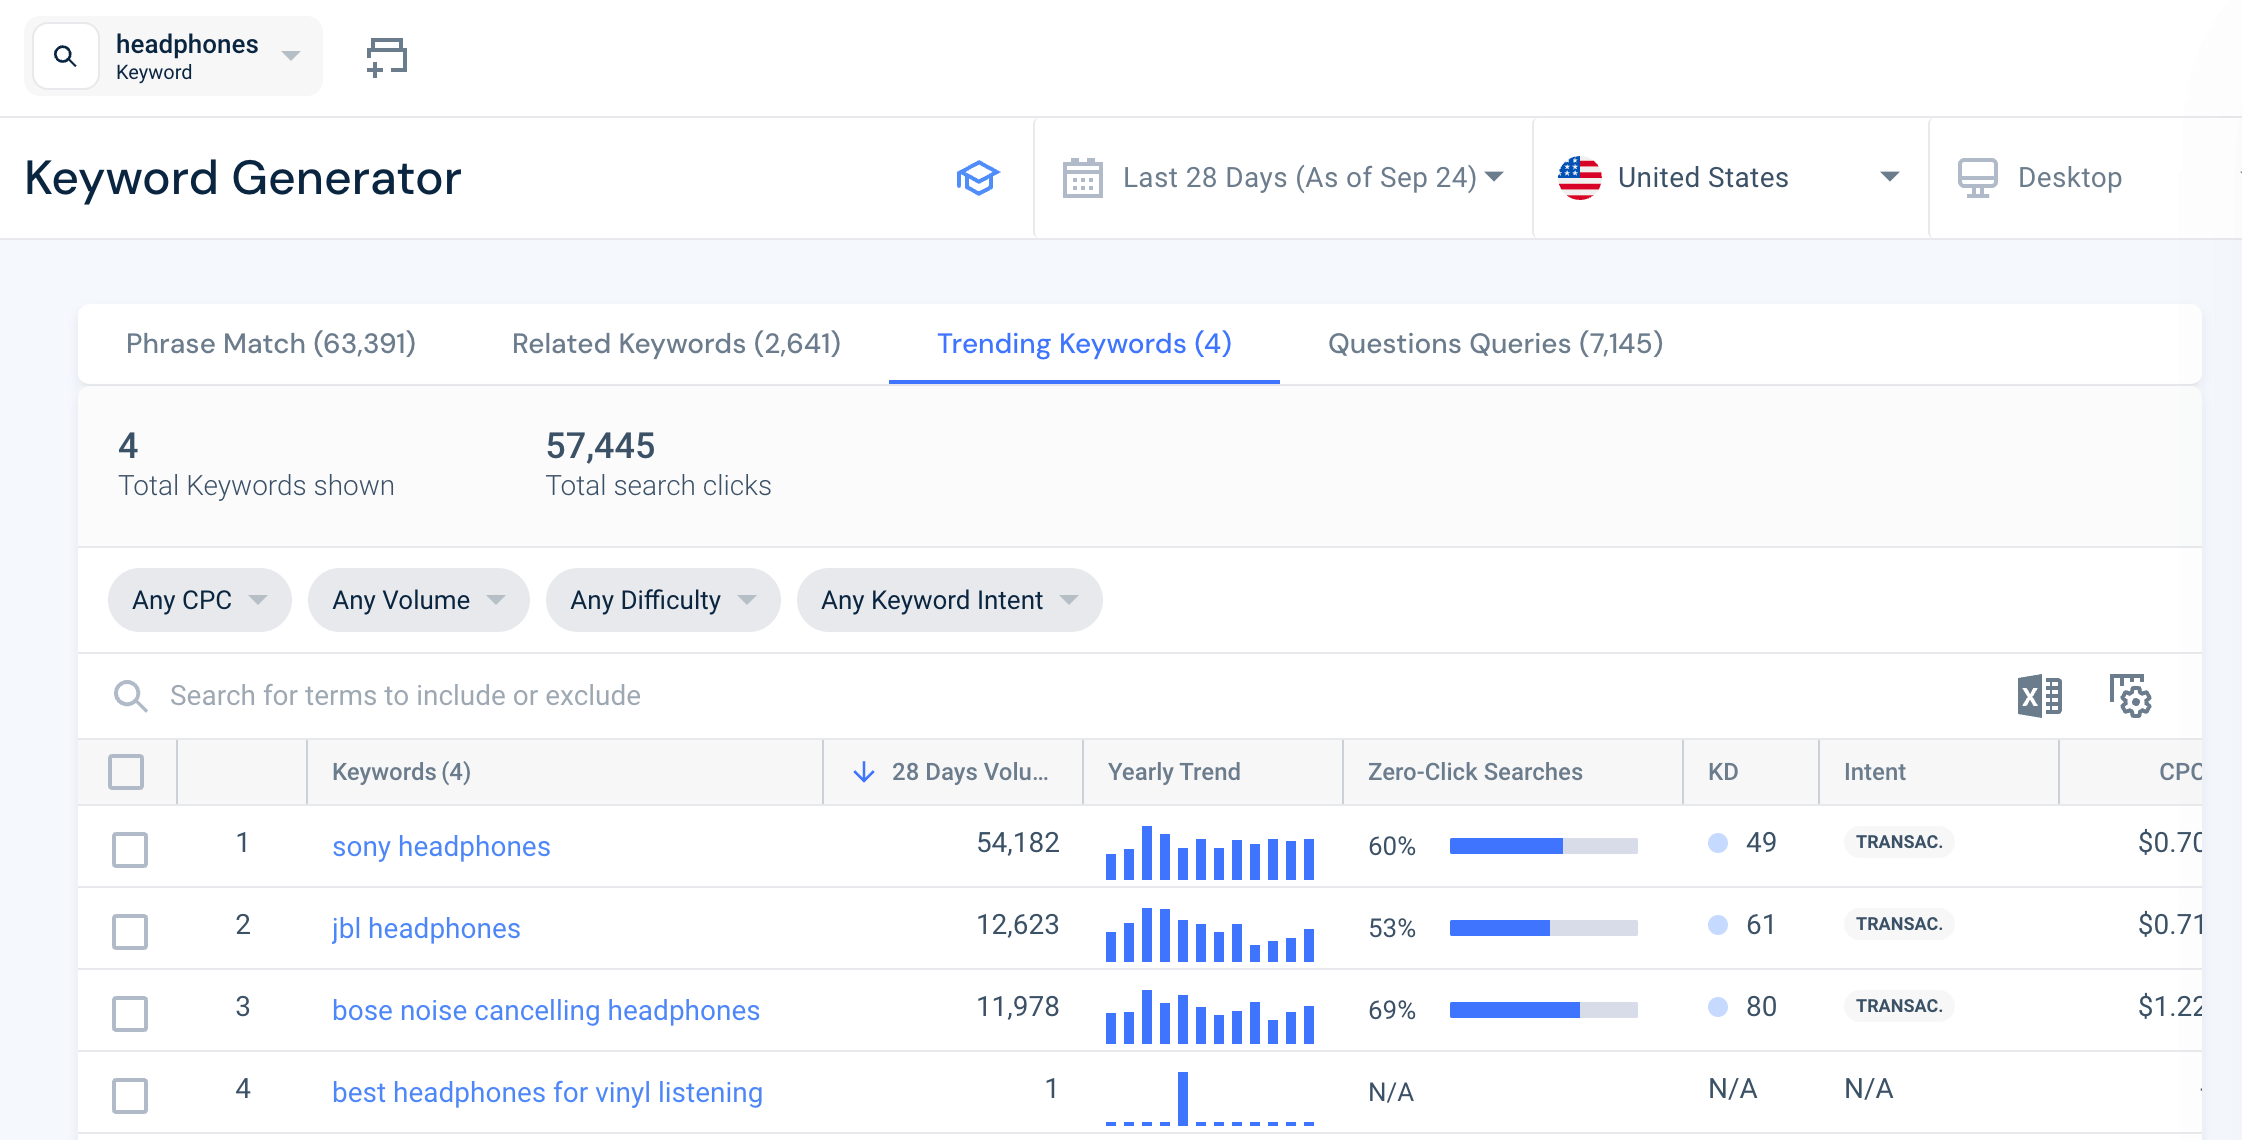Screen dimensions: 2242x1140
Task: Click trend chart for bose noise cancelling headphones
Action: tap(1210, 1016)
